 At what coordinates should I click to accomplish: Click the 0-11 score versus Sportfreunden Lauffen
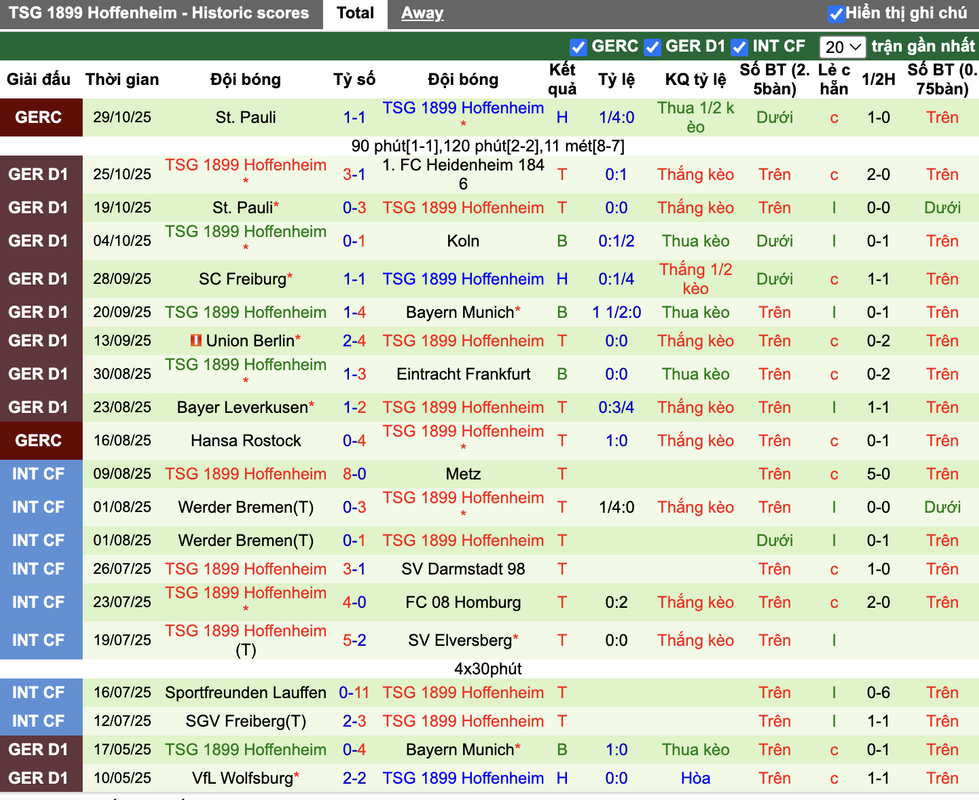[354, 693]
